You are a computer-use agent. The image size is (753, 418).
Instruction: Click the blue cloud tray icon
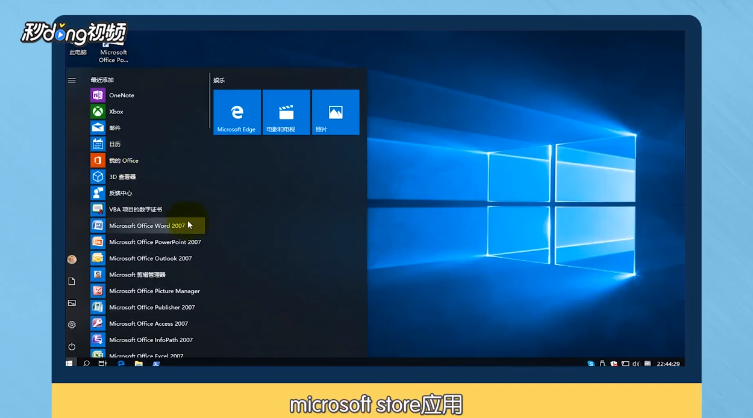click(x=591, y=364)
